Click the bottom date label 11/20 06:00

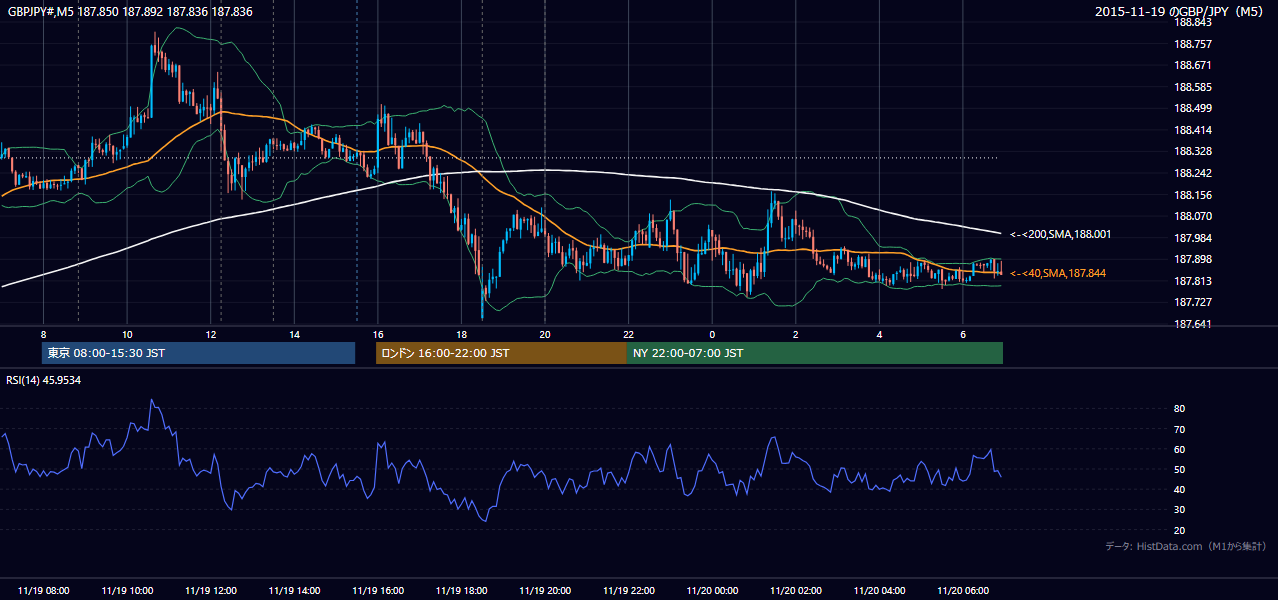click(x=963, y=591)
